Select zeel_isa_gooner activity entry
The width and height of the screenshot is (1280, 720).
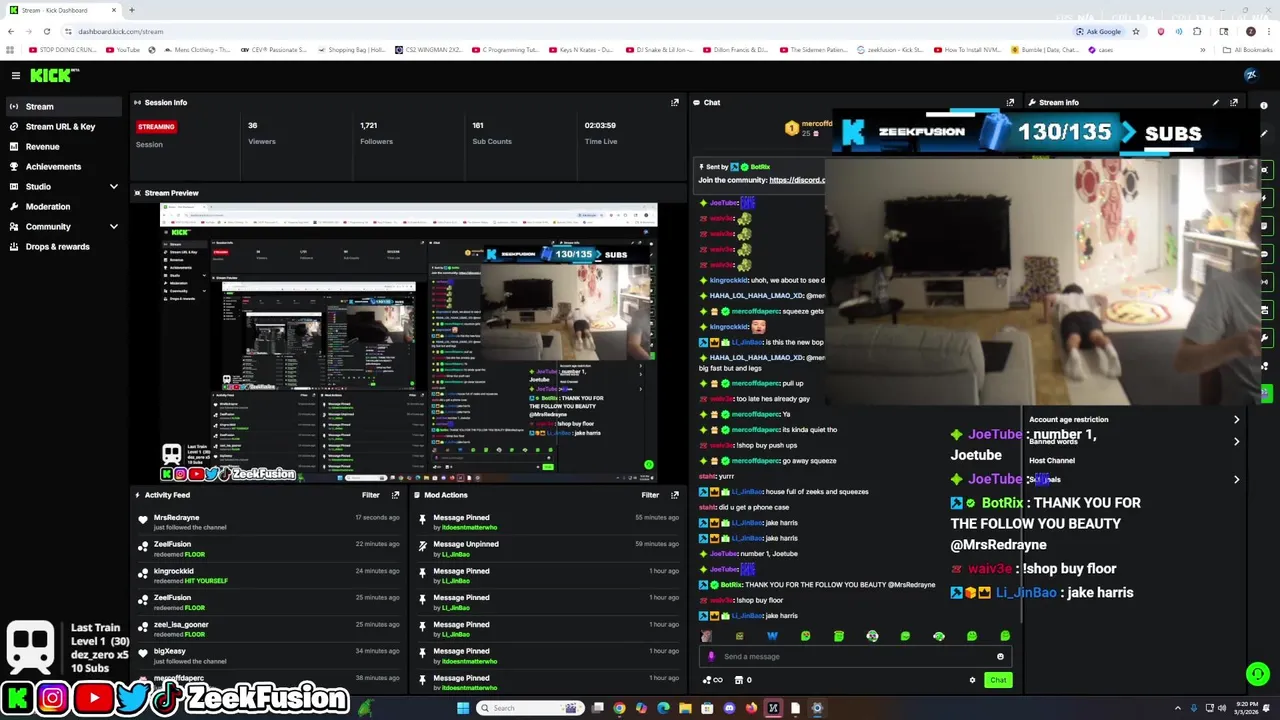(x=270, y=629)
